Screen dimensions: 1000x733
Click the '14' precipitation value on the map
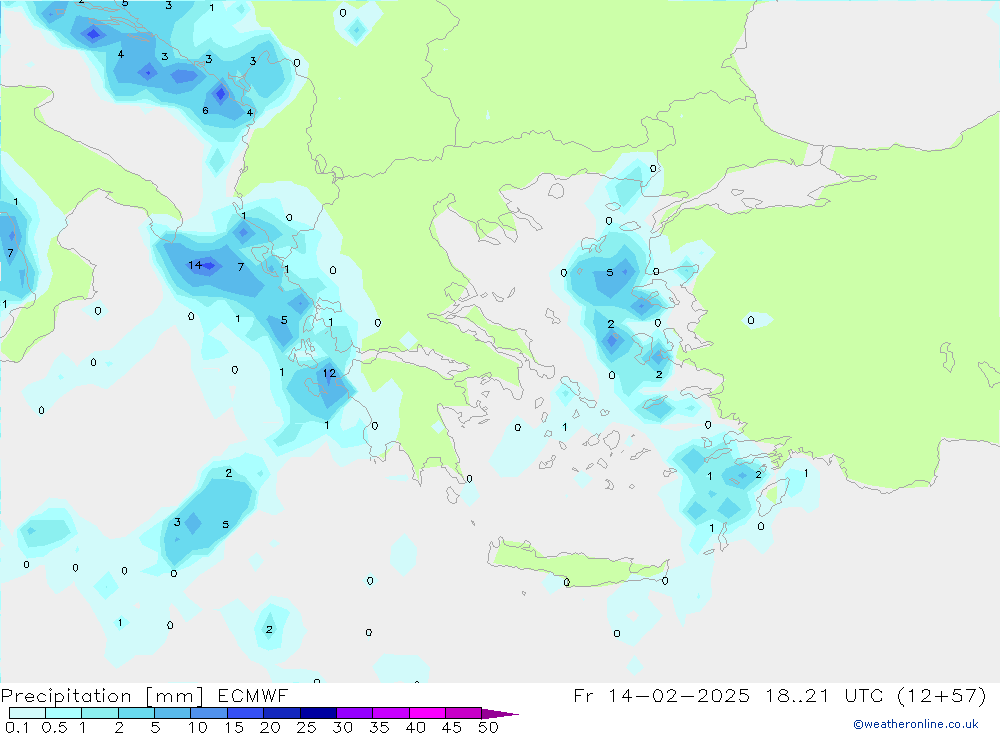click(195, 265)
